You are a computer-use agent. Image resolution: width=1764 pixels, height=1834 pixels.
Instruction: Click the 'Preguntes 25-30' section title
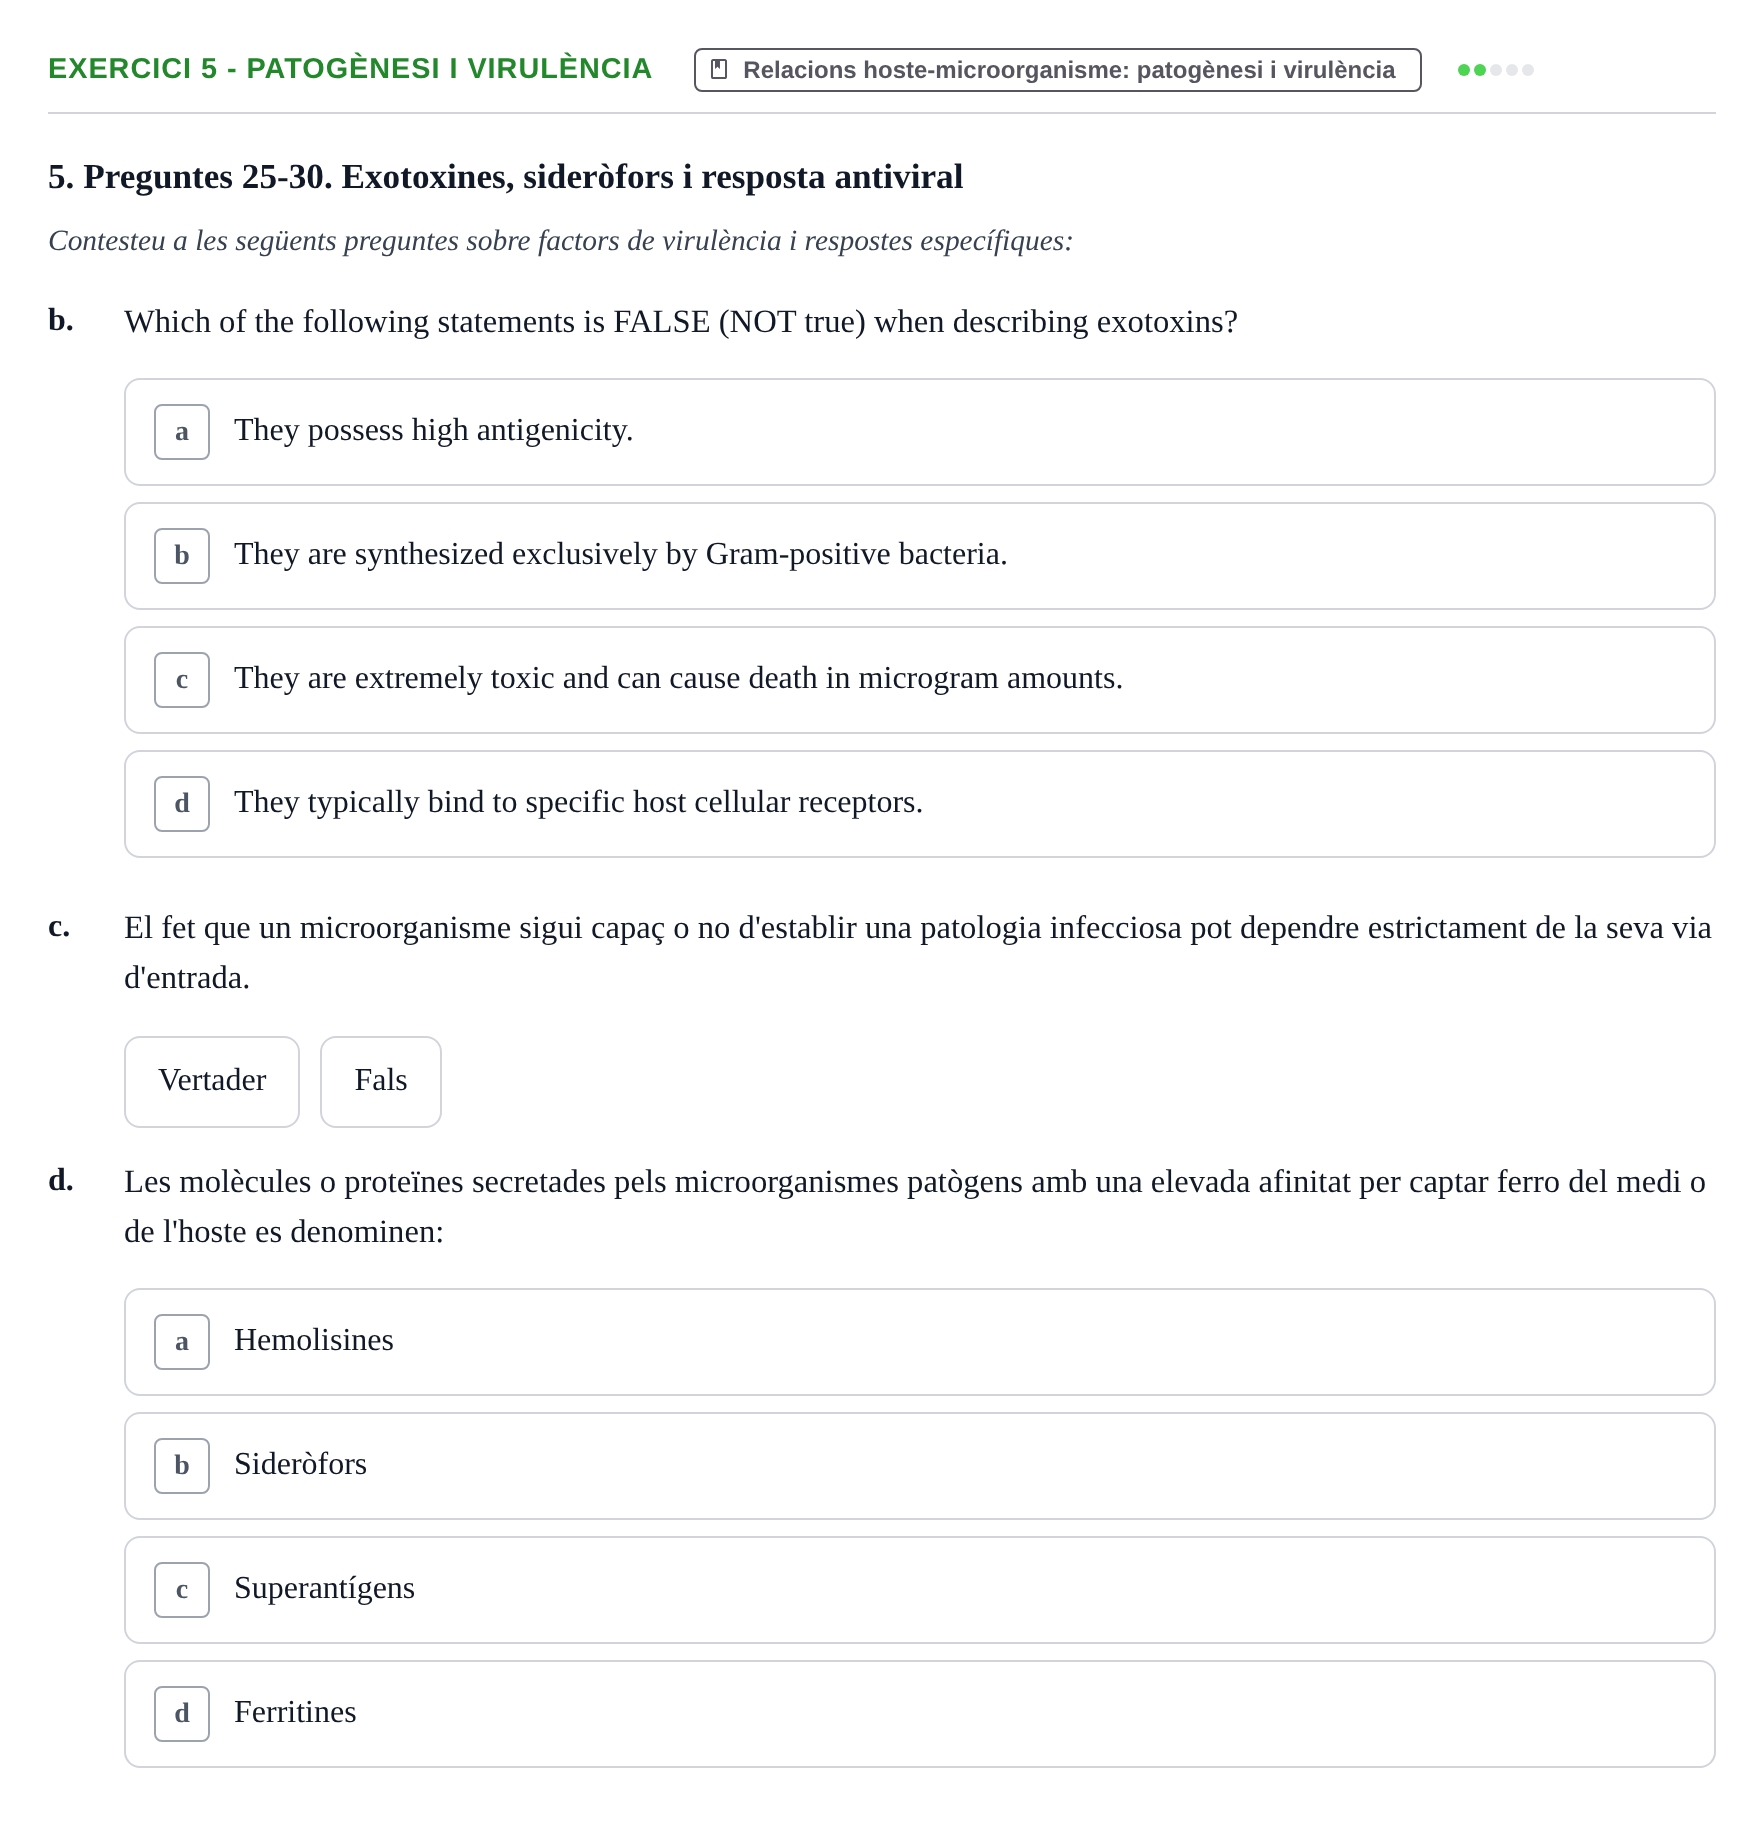(x=505, y=177)
